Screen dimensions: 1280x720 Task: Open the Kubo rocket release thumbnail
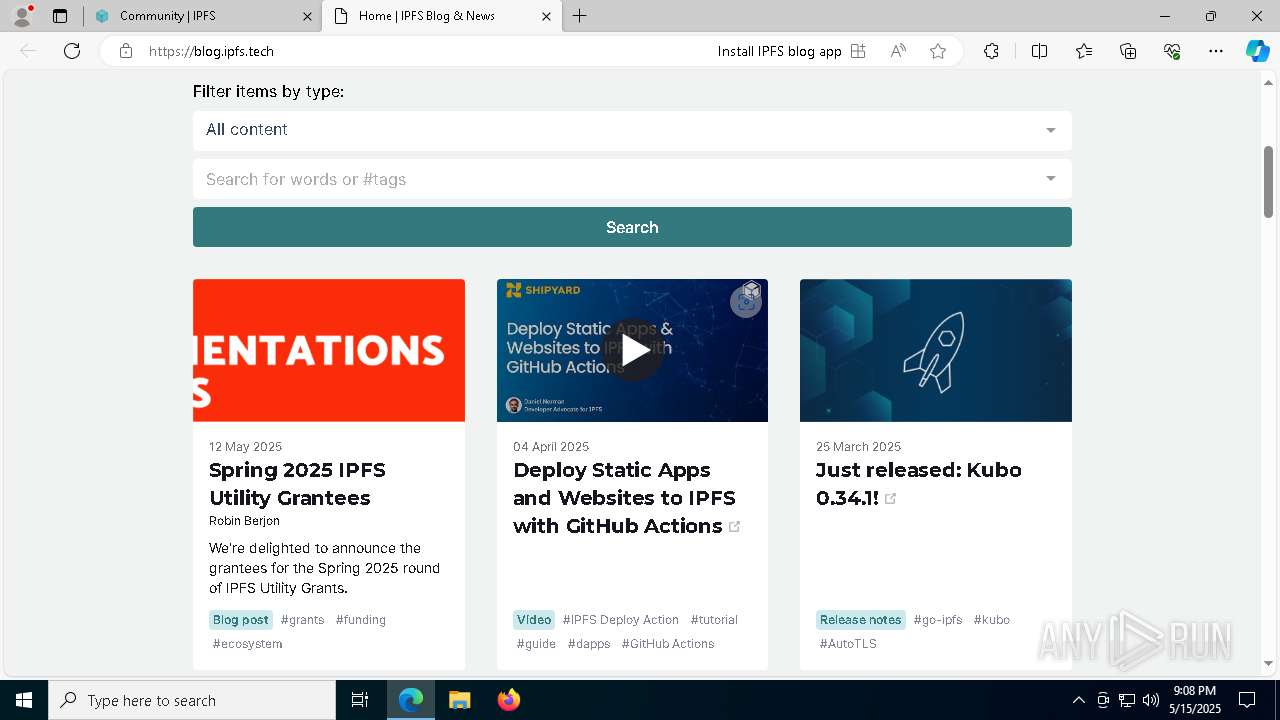(936, 350)
